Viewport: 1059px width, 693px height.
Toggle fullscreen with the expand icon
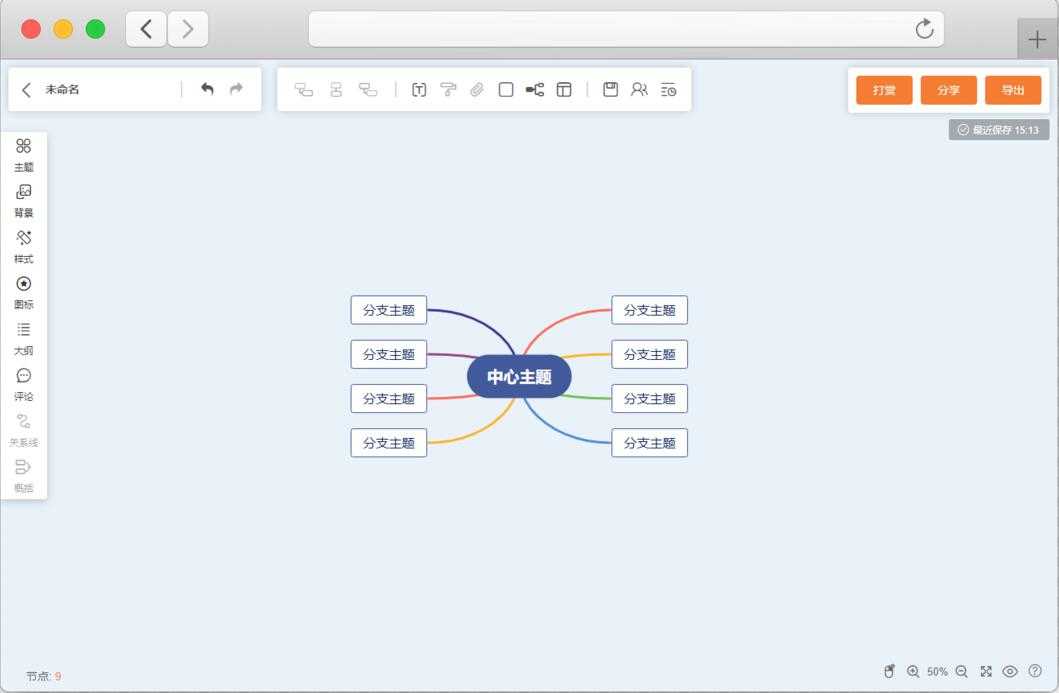click(986, 672)
